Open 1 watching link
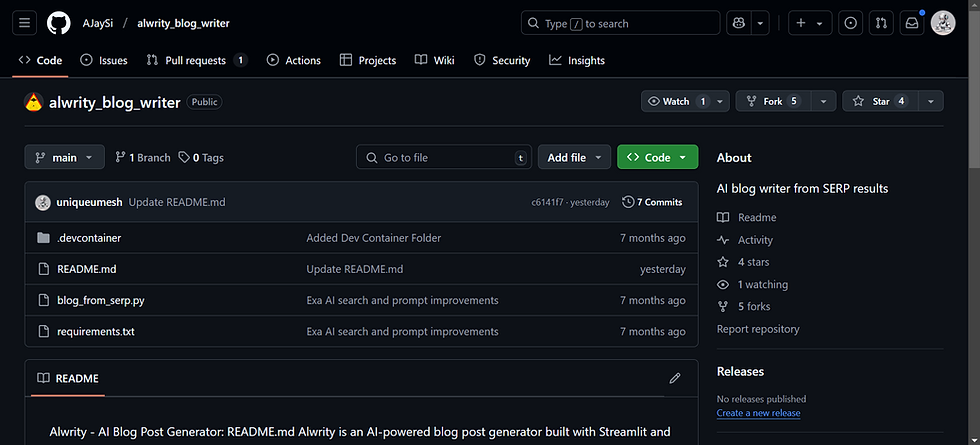980x445 pixels. [752, 284]
